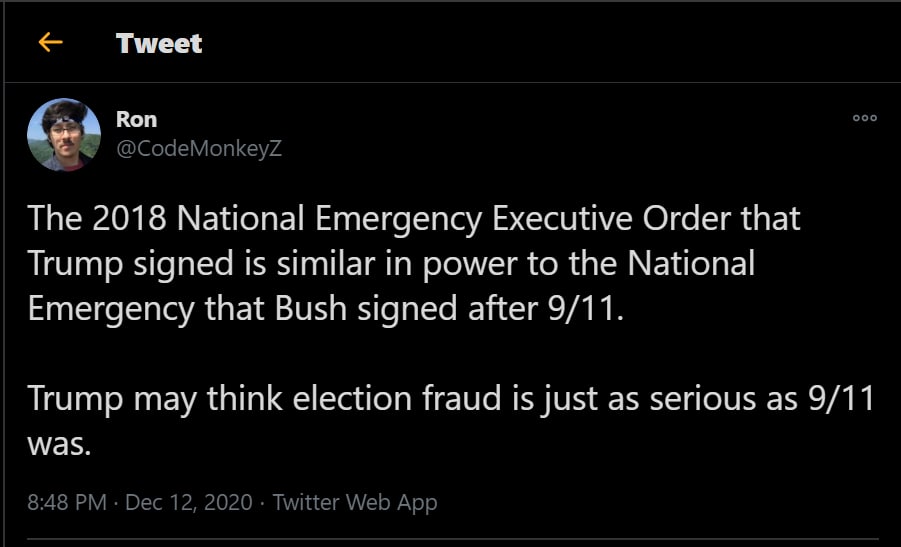Click the line beginning "Trump signed is similar"
901x547 pixels.
point(391,264)
